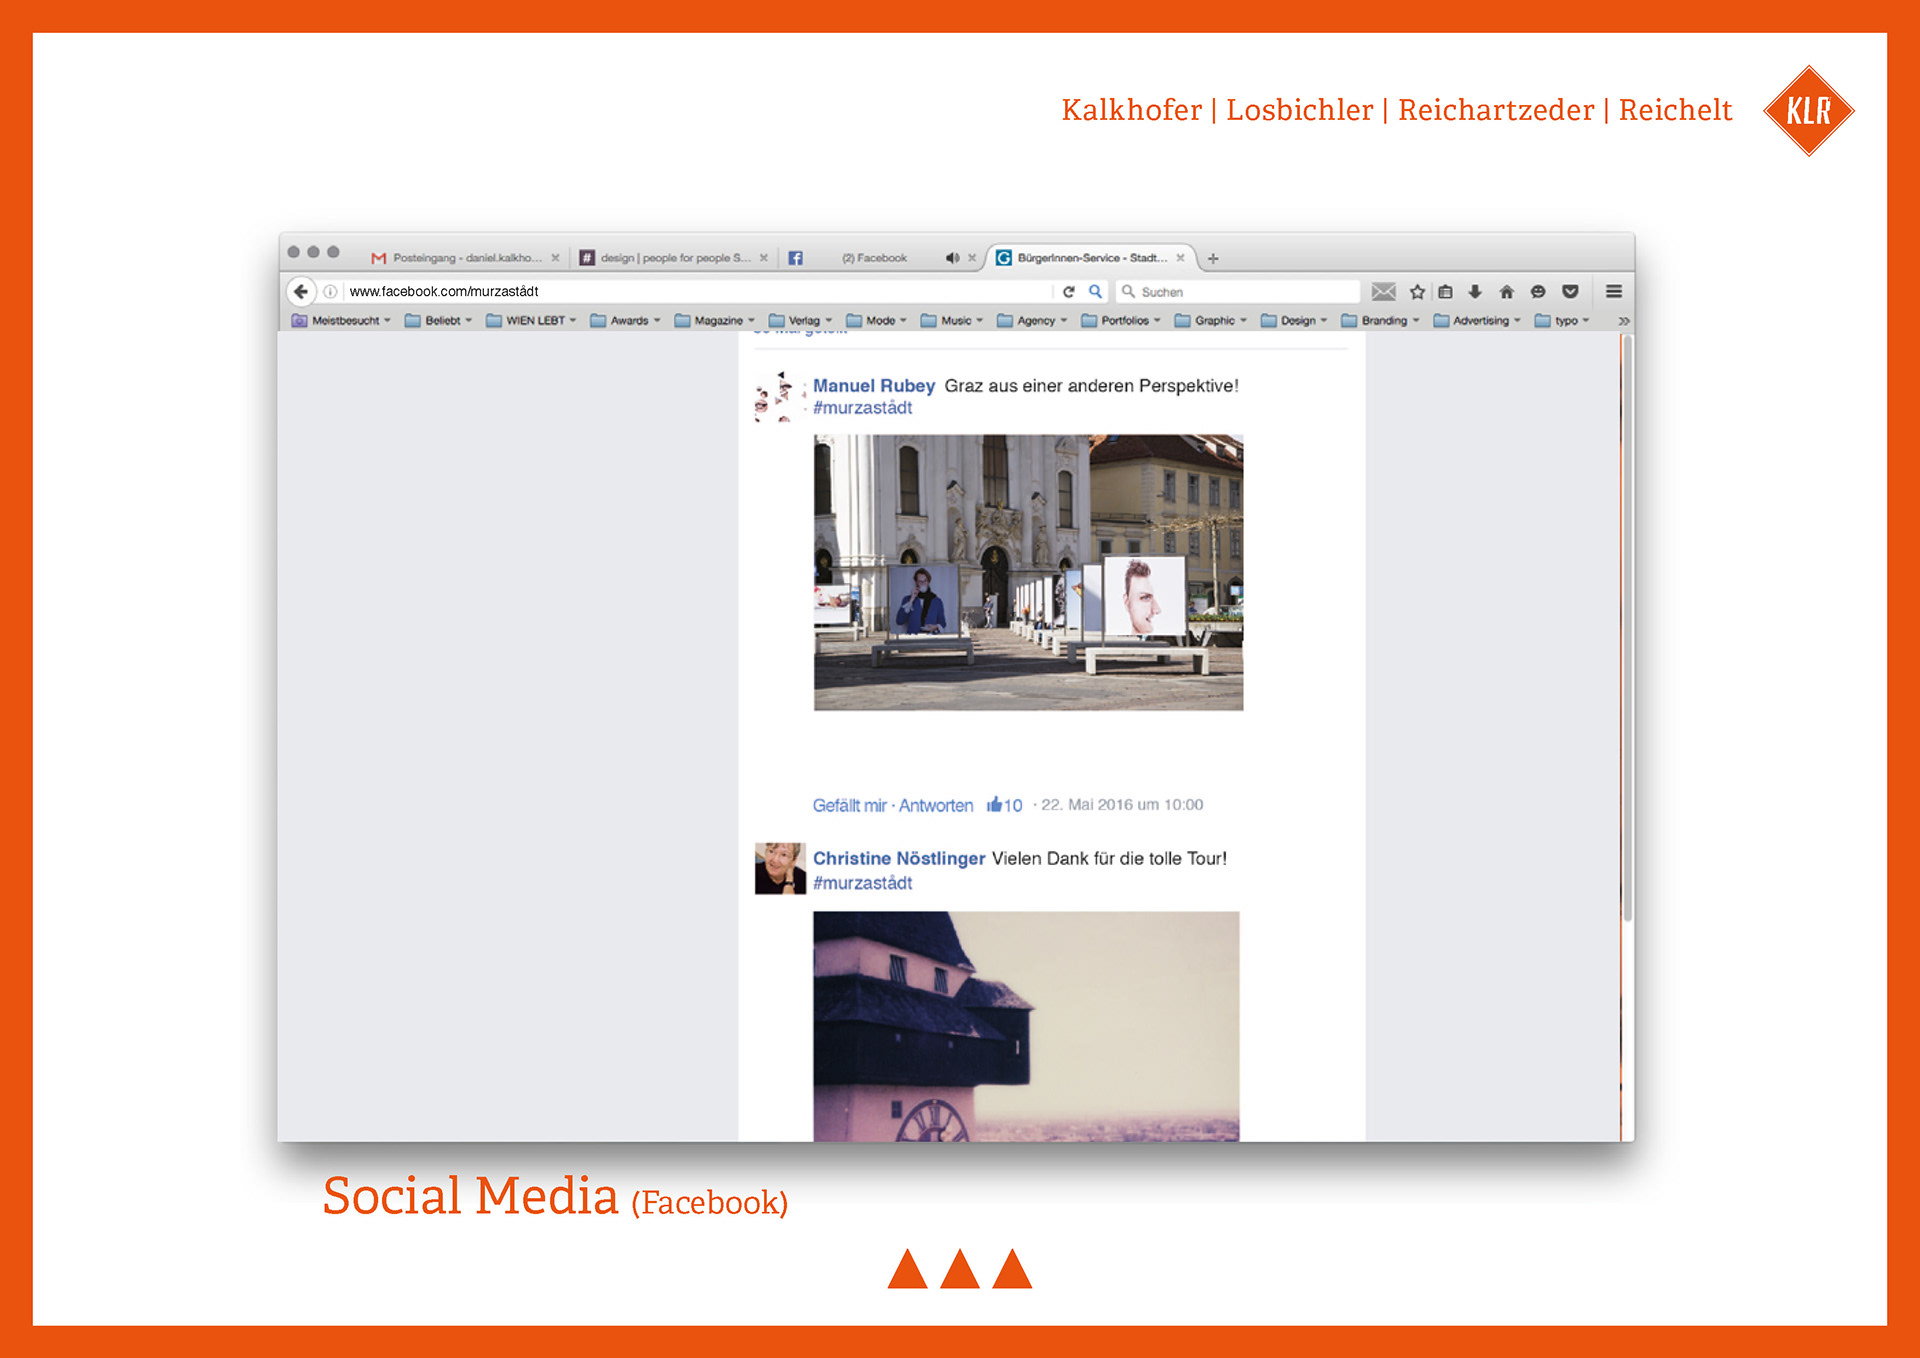Close the BürgerInnen-Service tab

1180,258
